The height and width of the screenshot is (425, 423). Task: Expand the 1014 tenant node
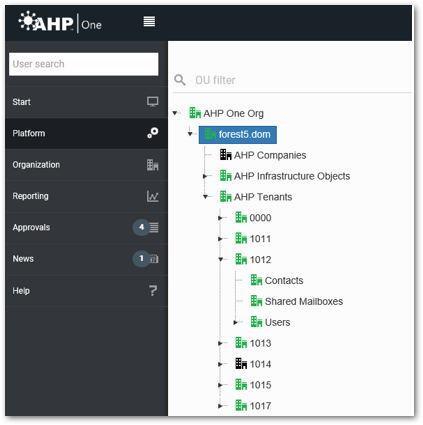click(x=220, y=364)
